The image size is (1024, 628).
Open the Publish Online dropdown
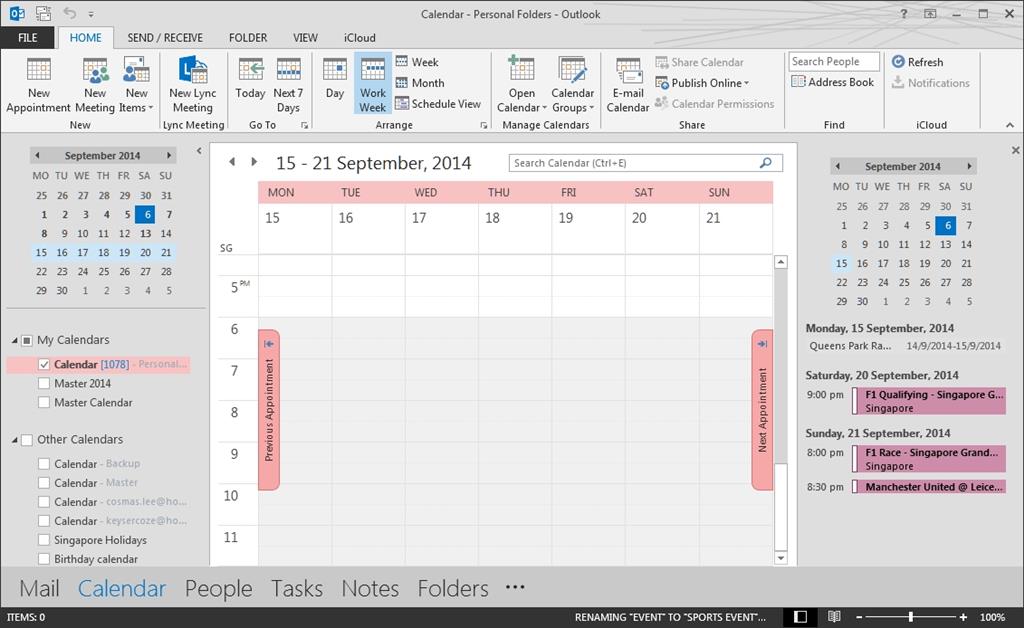pos(702,83)
